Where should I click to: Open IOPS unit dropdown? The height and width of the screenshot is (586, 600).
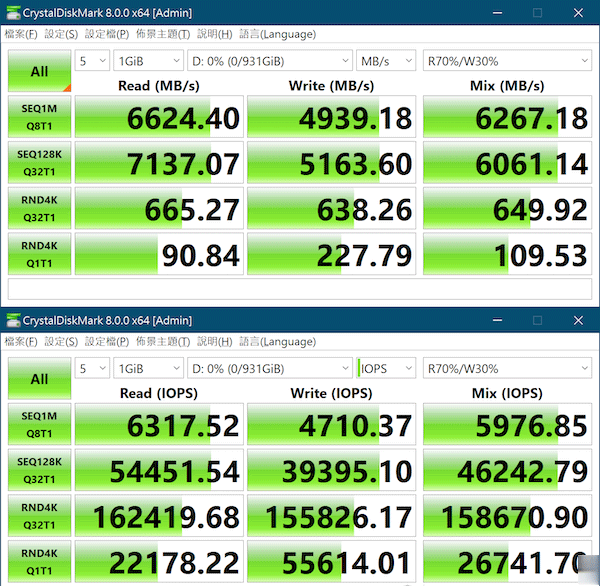point(386,368)
